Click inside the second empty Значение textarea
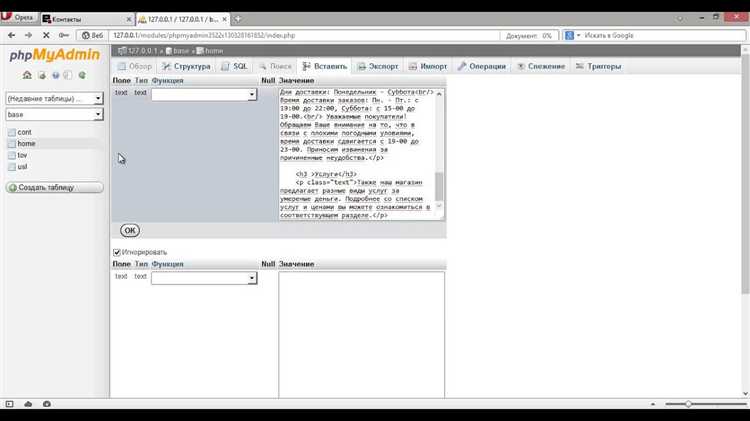This screenshot has width=750, height=421. (x=362, y=335)
